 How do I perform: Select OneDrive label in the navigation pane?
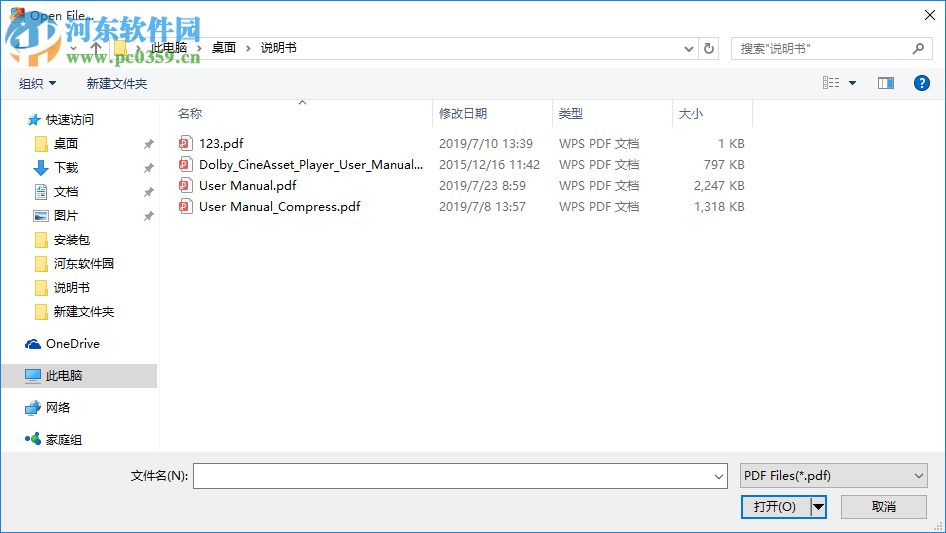[73, 343]
